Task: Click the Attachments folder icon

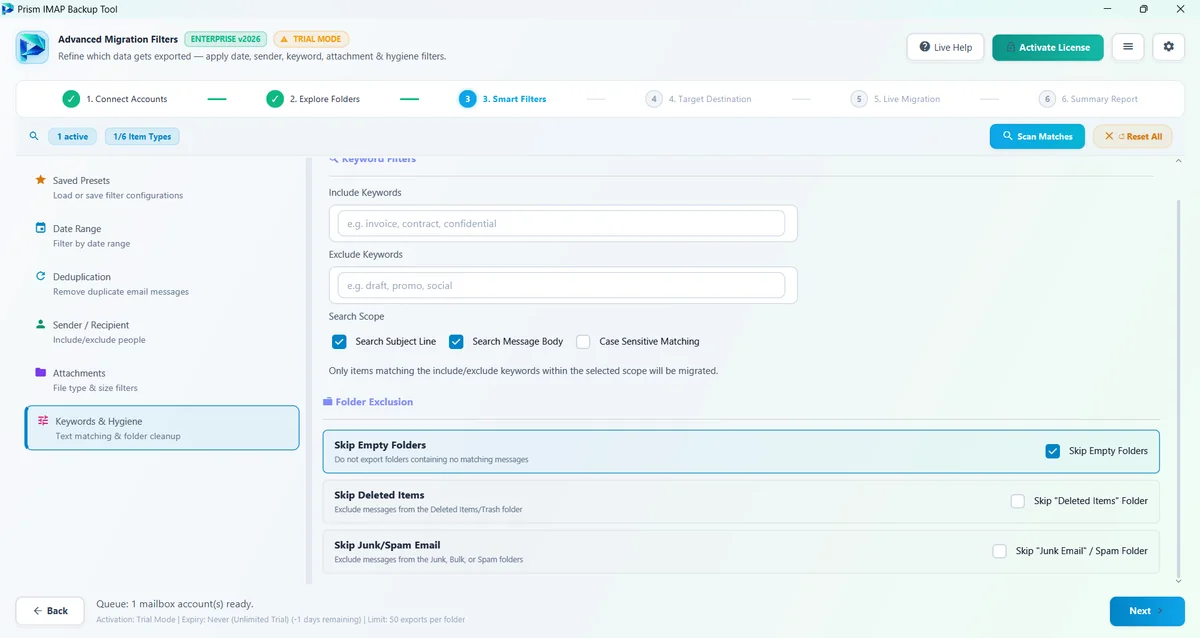Action: tap(40, 372)
